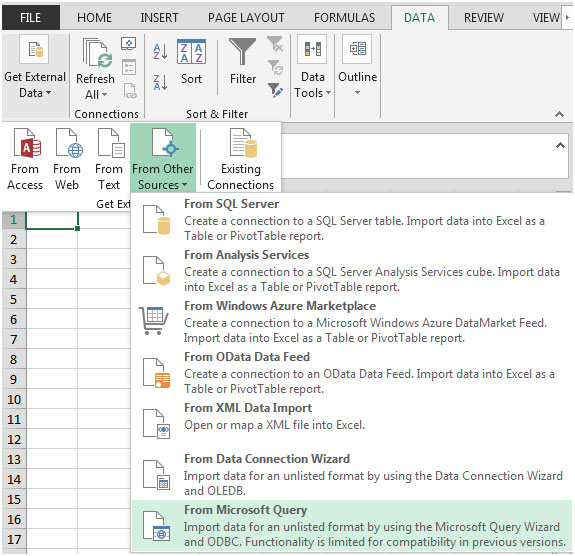The height and width of the screenshot is (556, 575).
Task: Select the DATA tab
Action: 420,18
